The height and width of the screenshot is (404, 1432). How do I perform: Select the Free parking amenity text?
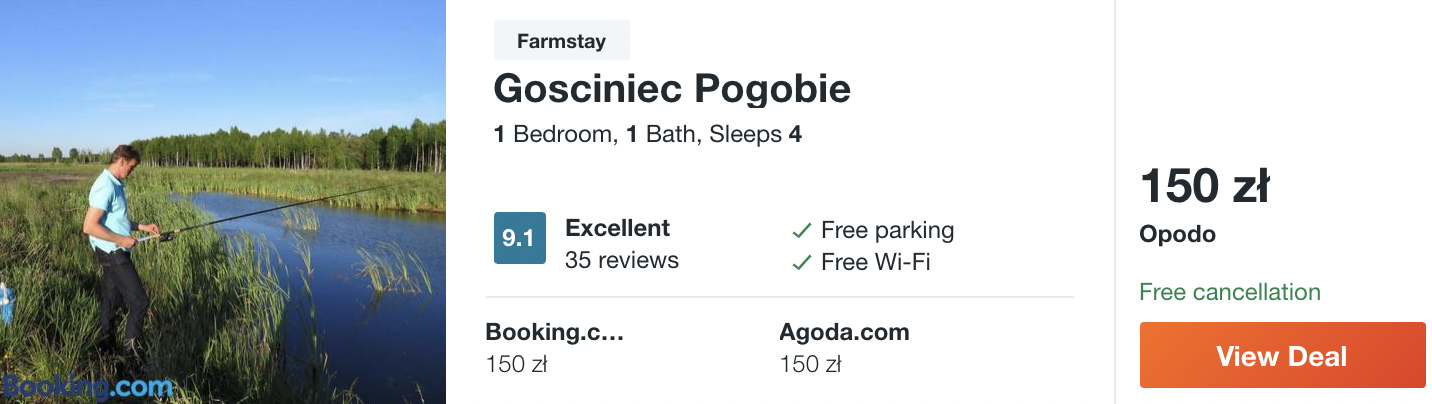[x=888, y=231]
